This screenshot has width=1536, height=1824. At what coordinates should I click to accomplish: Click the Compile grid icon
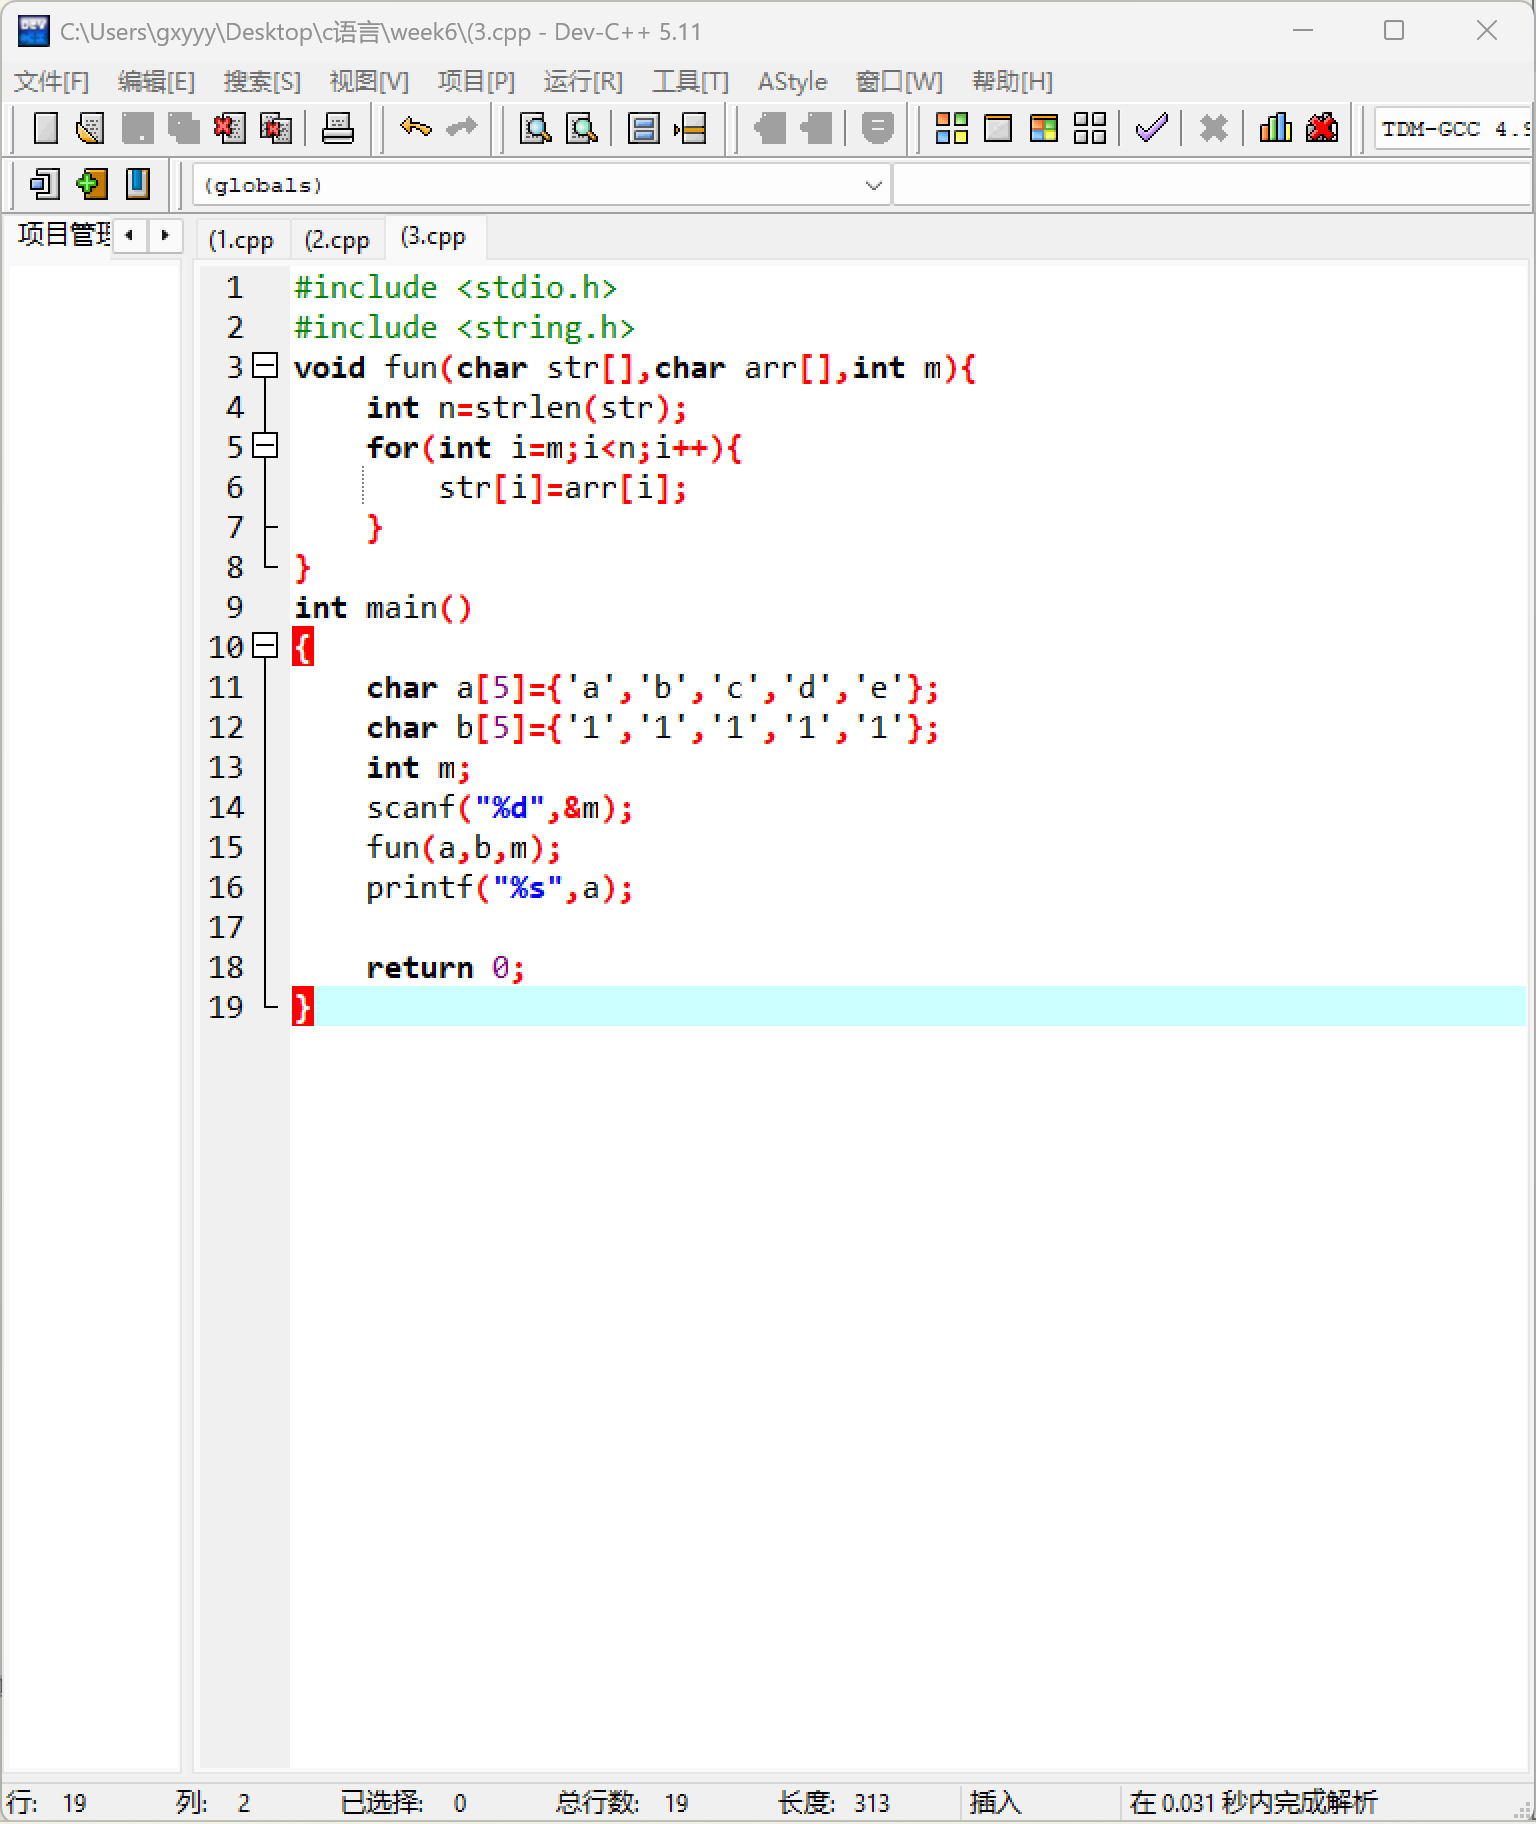[x=951, y=128]
